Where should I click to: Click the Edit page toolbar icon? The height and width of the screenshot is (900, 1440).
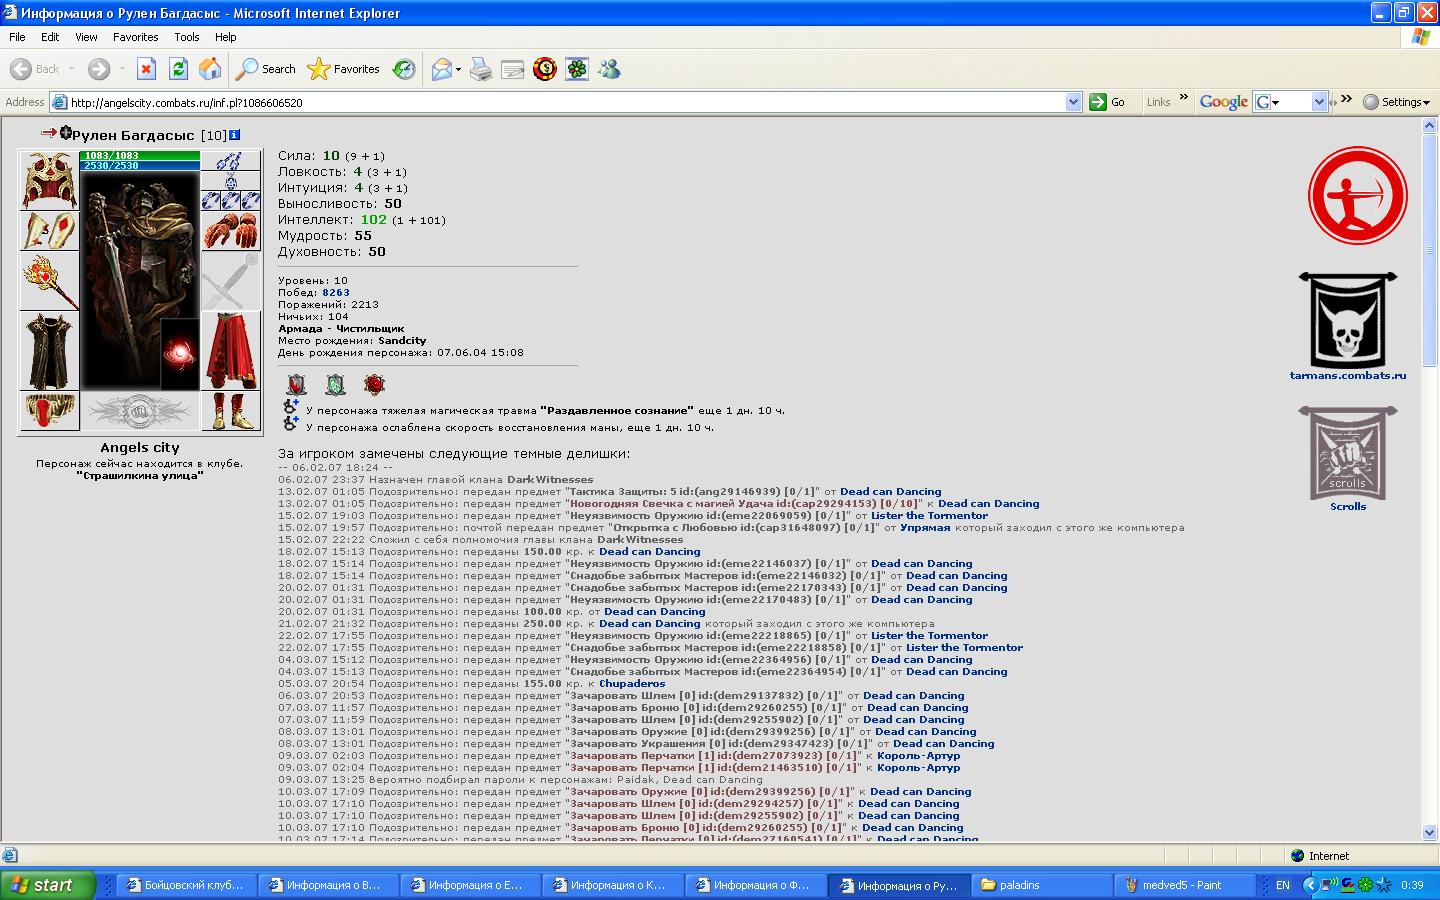click(x=512, y=69)
